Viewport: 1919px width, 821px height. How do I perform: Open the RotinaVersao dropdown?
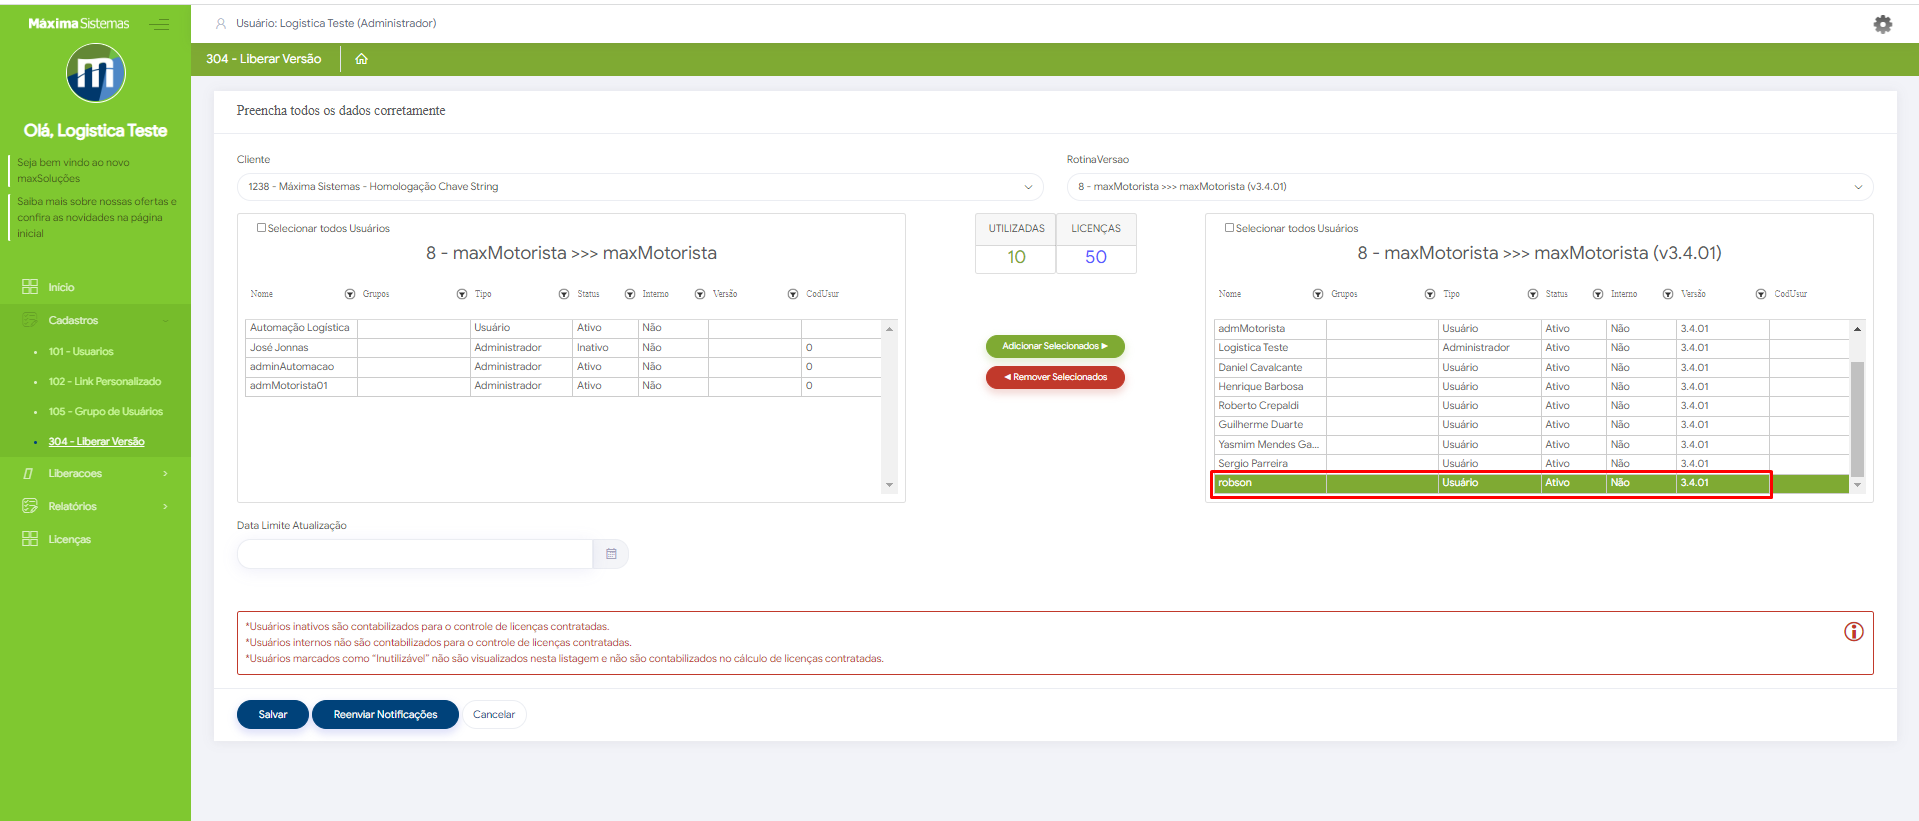click(x=1470, y=187)
